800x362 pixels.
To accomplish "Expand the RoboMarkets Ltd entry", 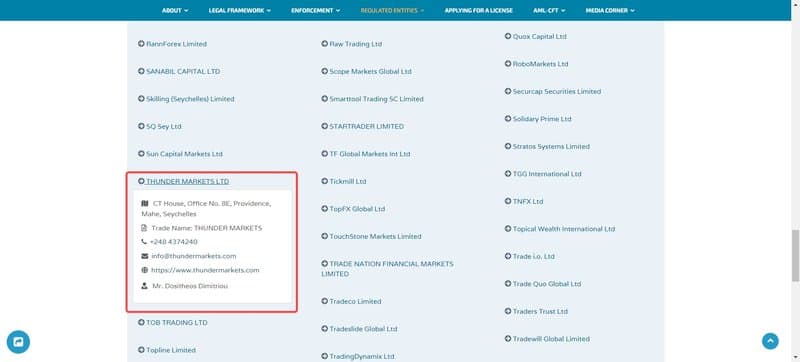I will click(x=536, y=64).
